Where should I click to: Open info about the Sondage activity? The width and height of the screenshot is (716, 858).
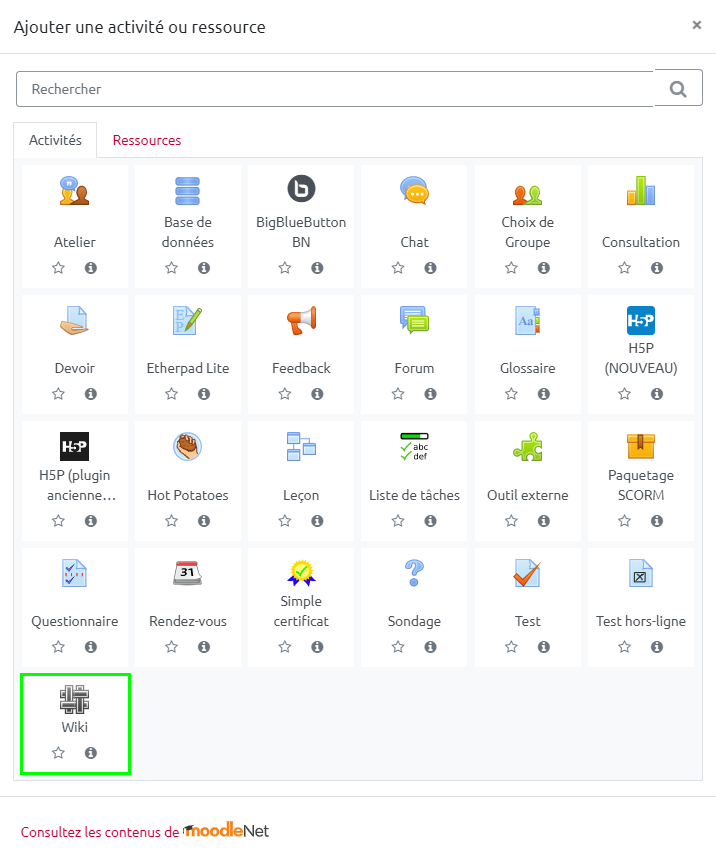430,647
